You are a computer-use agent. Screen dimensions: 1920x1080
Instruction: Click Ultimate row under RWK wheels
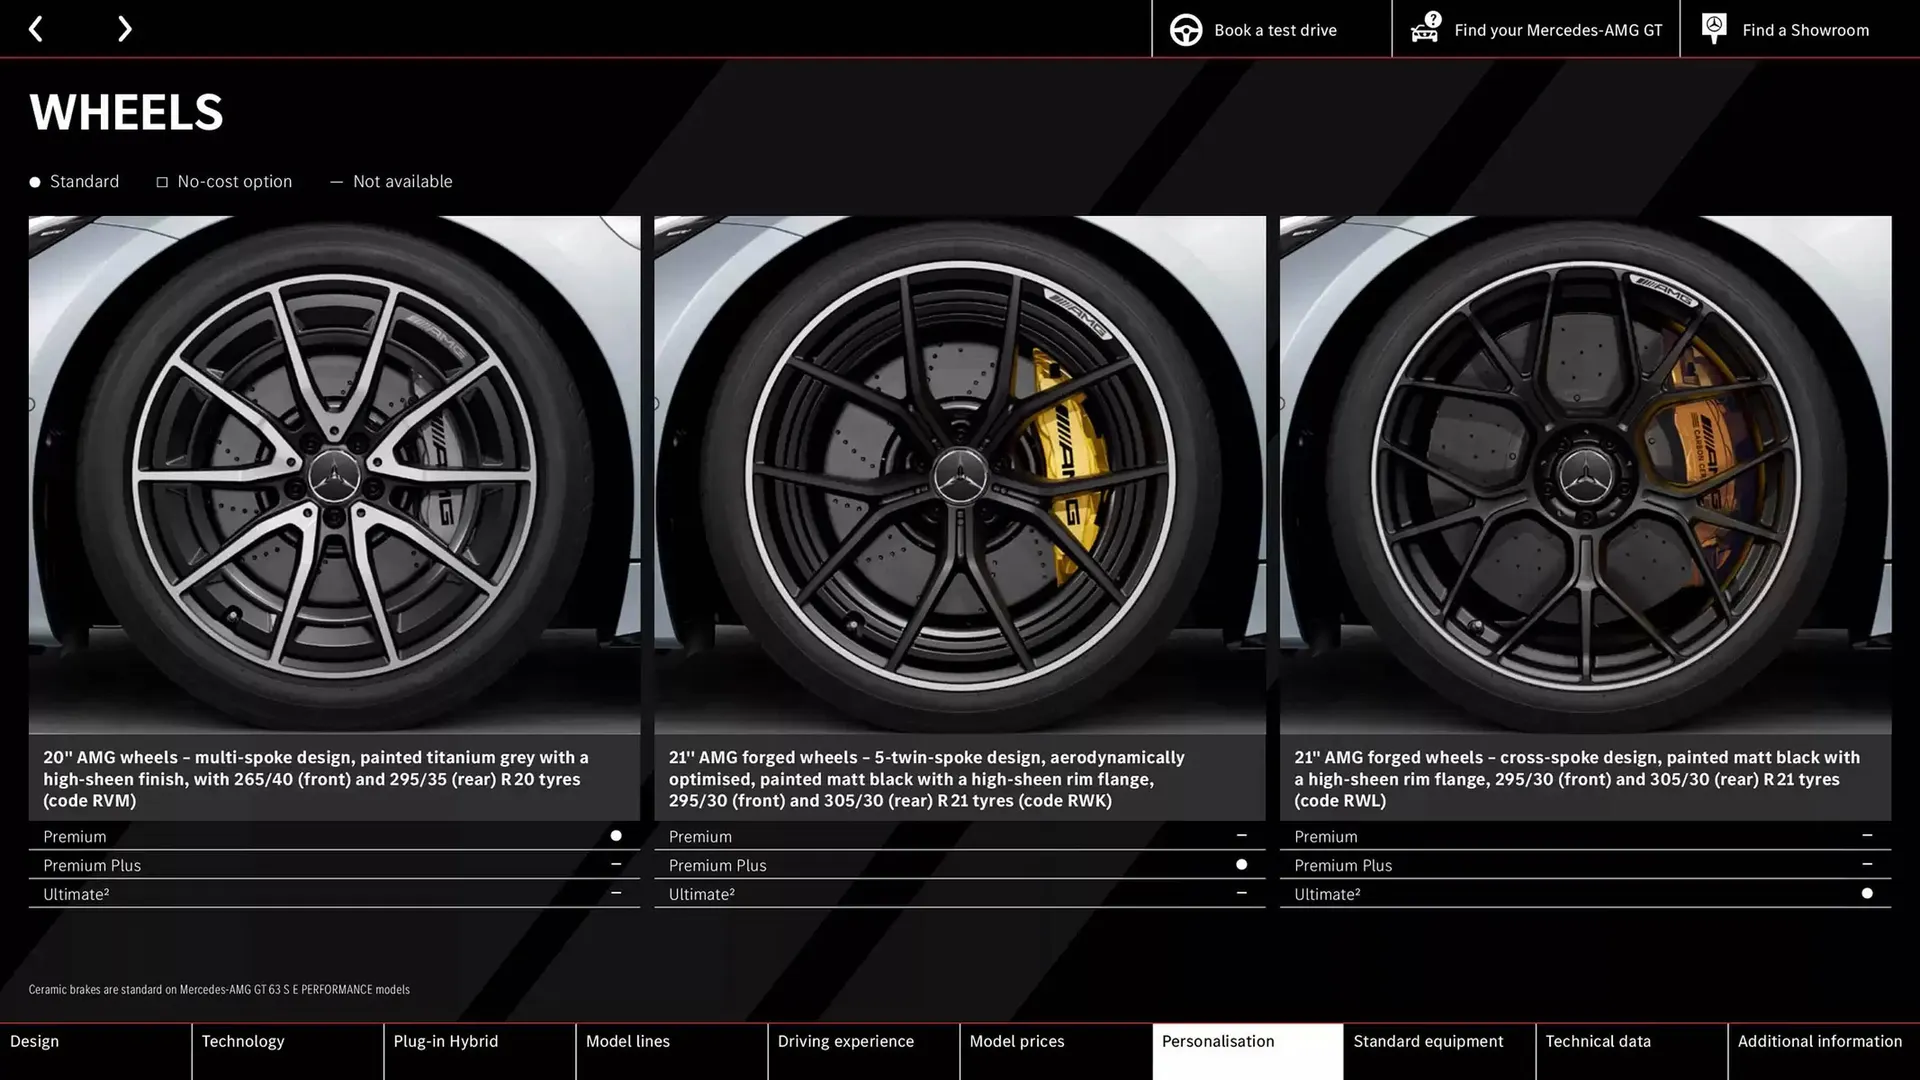[960, 894]
